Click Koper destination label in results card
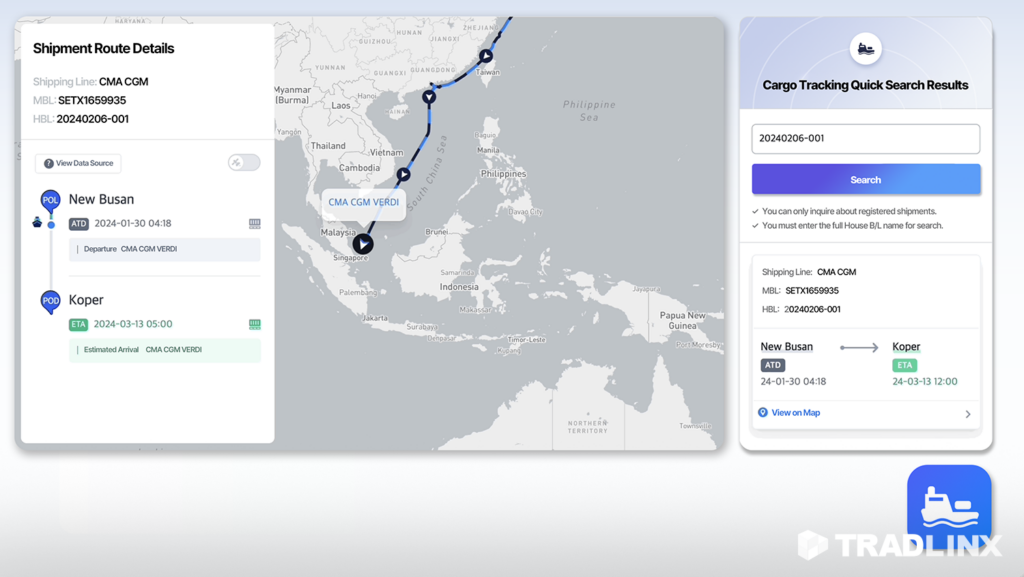 coord(906,347)
